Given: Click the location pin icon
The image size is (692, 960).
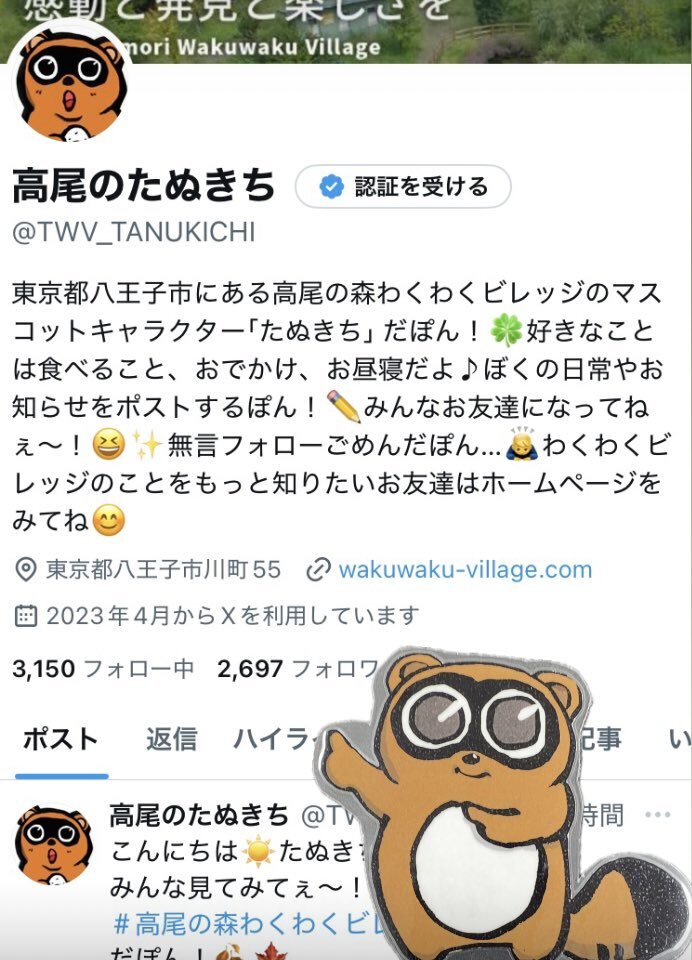Looking at the screenshot, I should click(x=26, y=569).
